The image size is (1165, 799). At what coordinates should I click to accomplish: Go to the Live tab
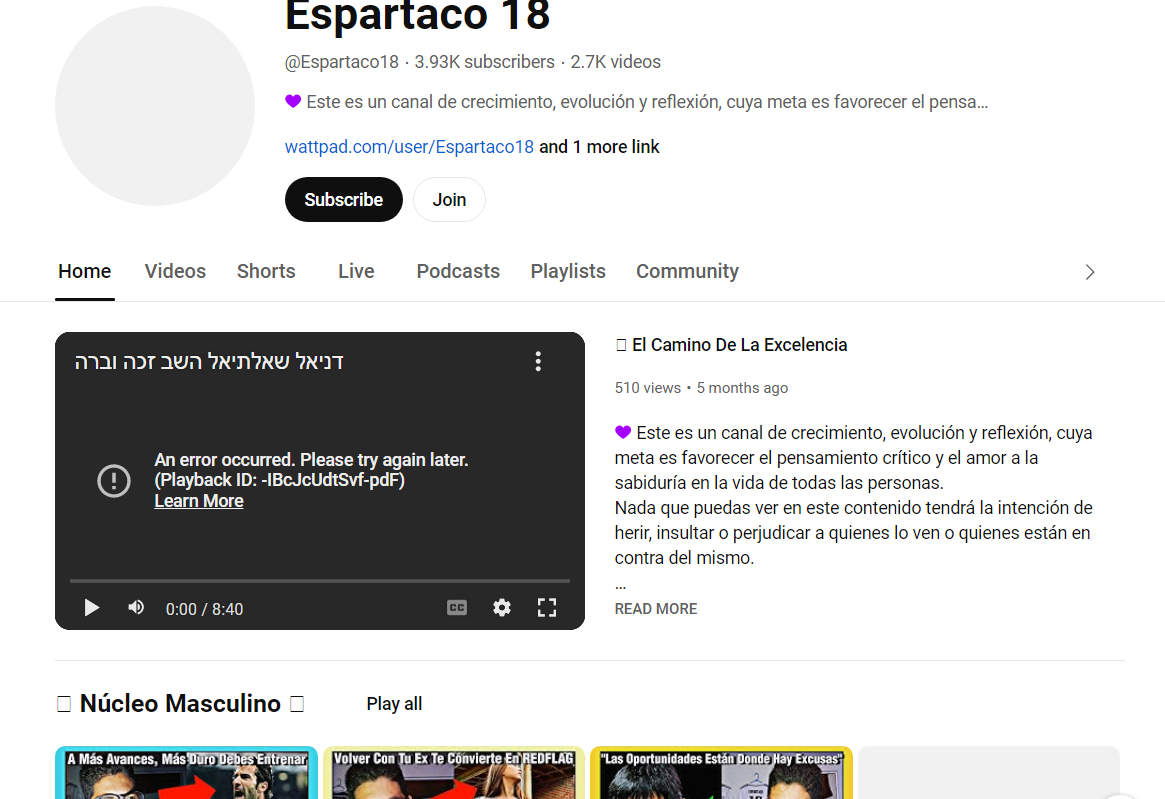click(x=356, y=271)
